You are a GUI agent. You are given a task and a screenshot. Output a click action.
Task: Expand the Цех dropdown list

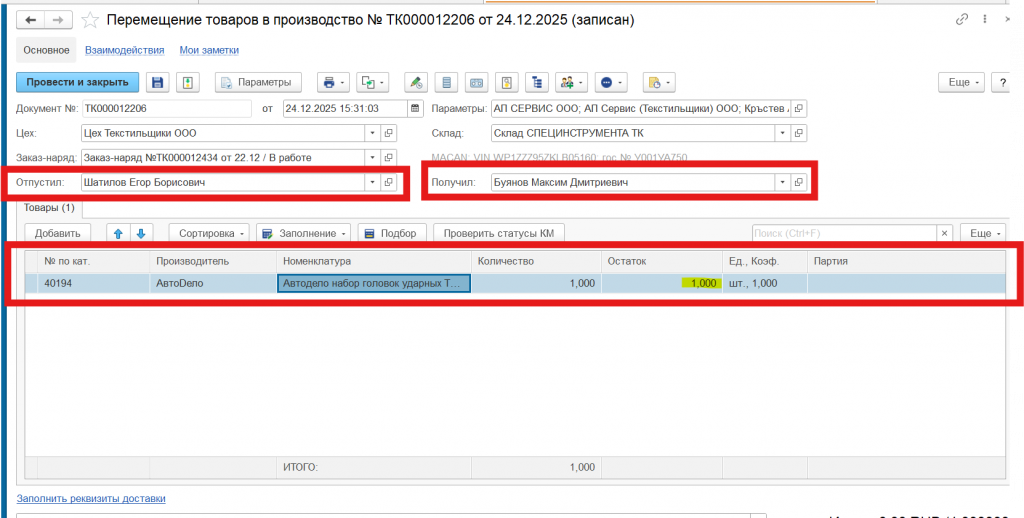coord(373,132)
